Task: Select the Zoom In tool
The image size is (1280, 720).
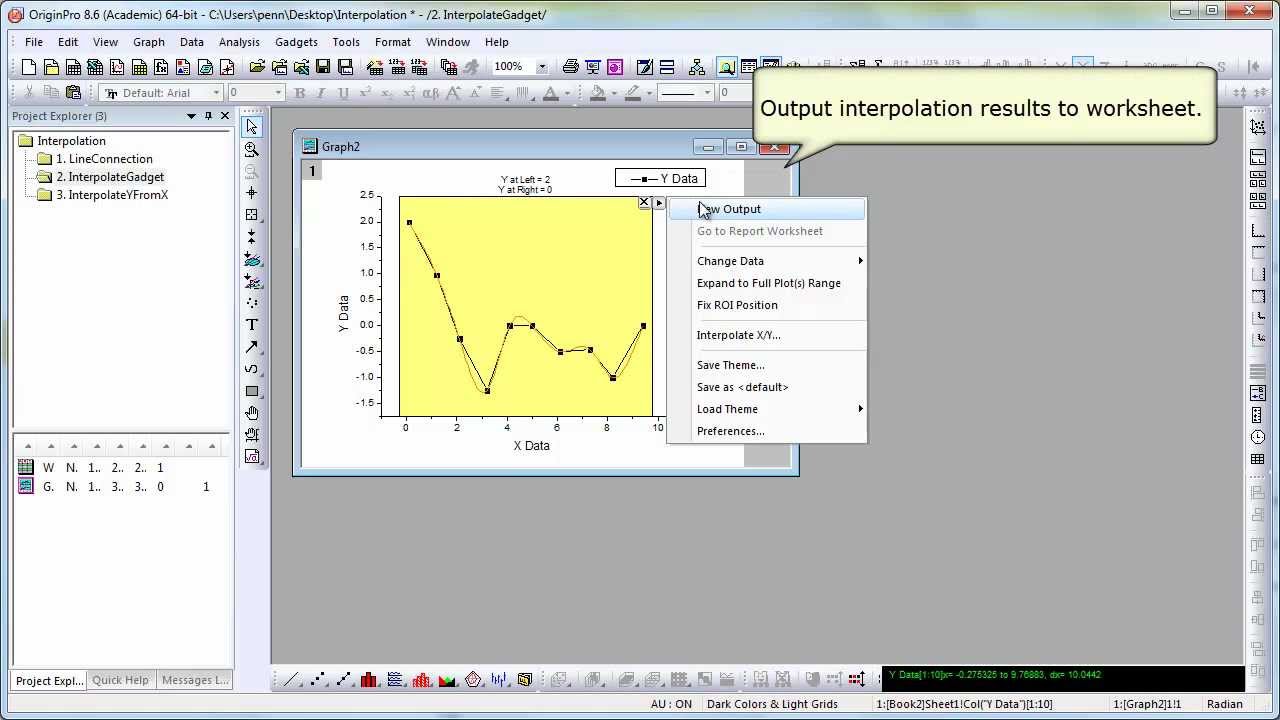Action: 252,149
